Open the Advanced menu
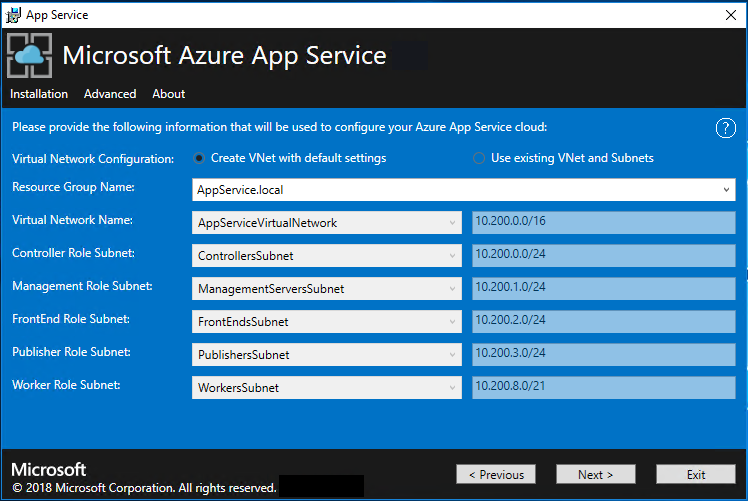 [110, 94]
